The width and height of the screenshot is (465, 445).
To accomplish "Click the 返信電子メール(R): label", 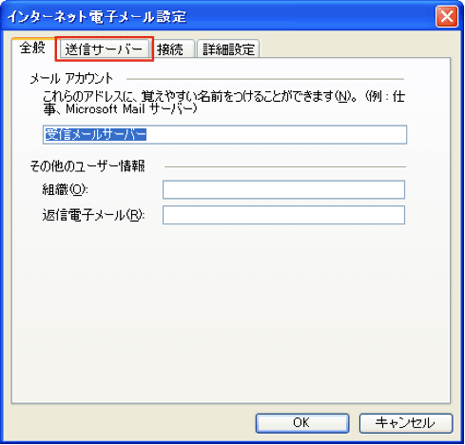I will (x=93, y=215).
